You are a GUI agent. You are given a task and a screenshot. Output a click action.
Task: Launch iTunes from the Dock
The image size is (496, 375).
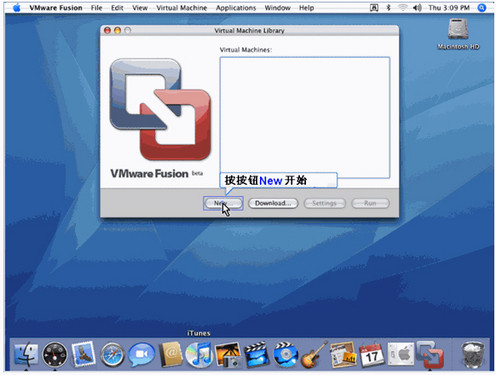(x=199, y=355)
